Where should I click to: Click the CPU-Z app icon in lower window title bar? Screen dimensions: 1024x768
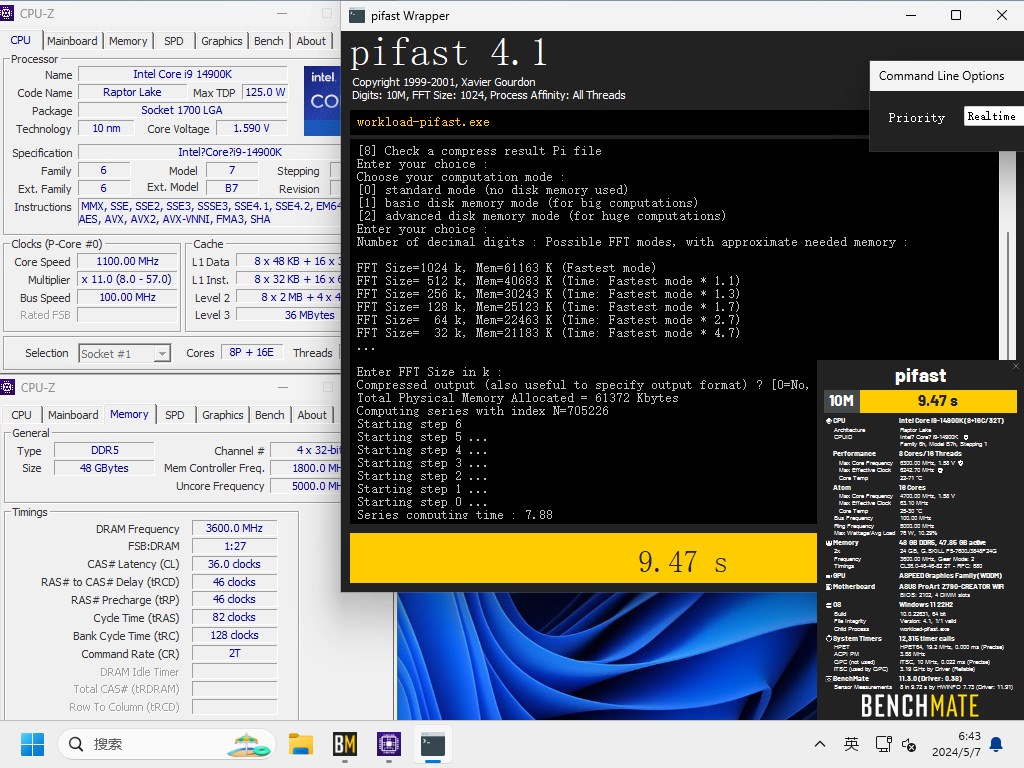click(7, 387)
